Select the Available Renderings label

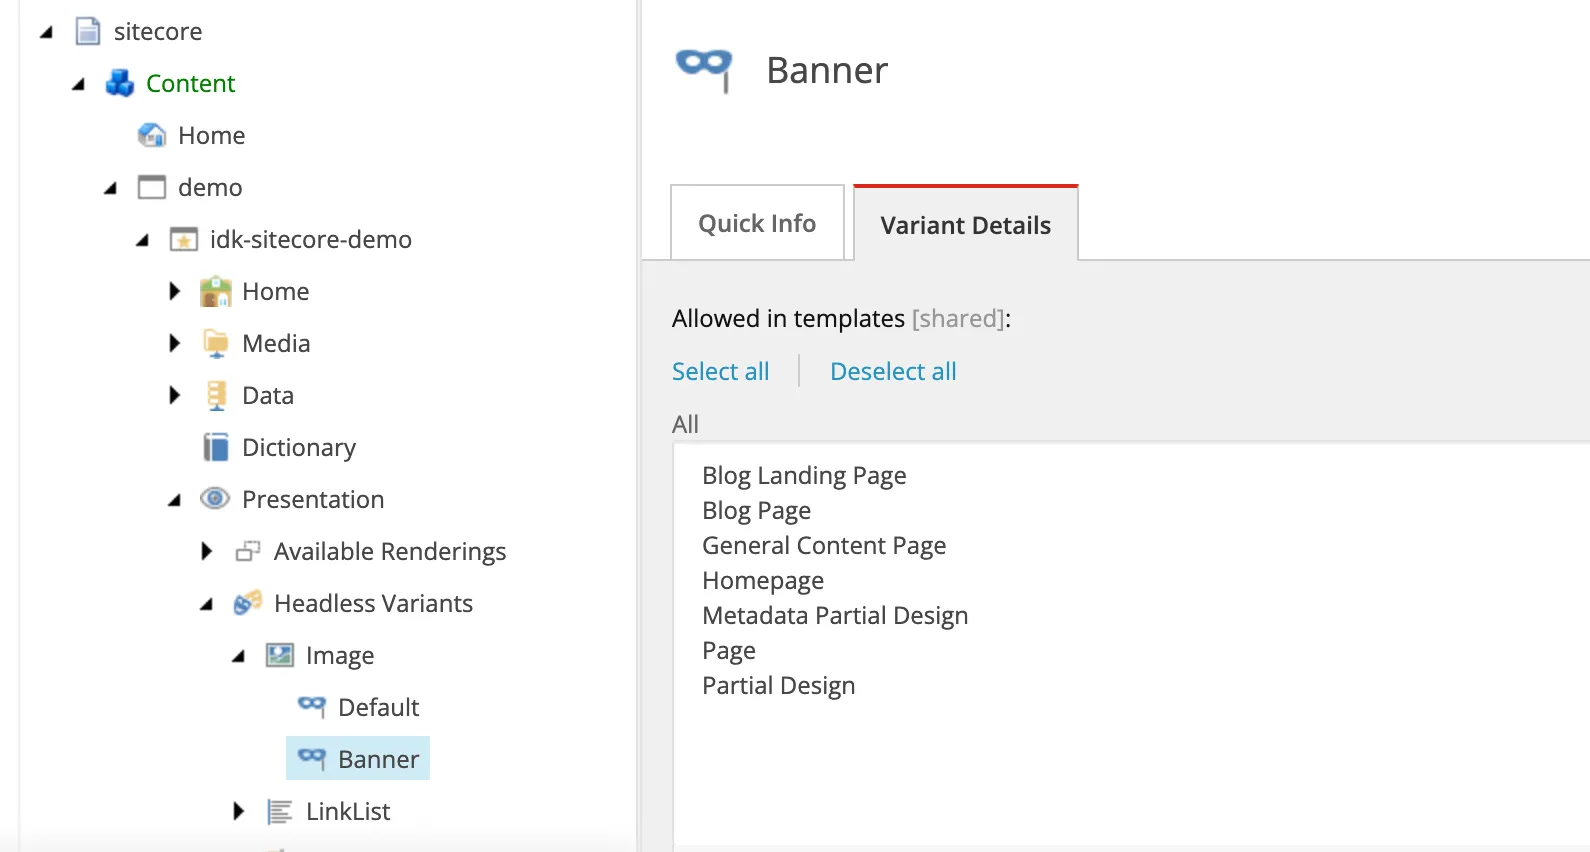tap(390, 551)
